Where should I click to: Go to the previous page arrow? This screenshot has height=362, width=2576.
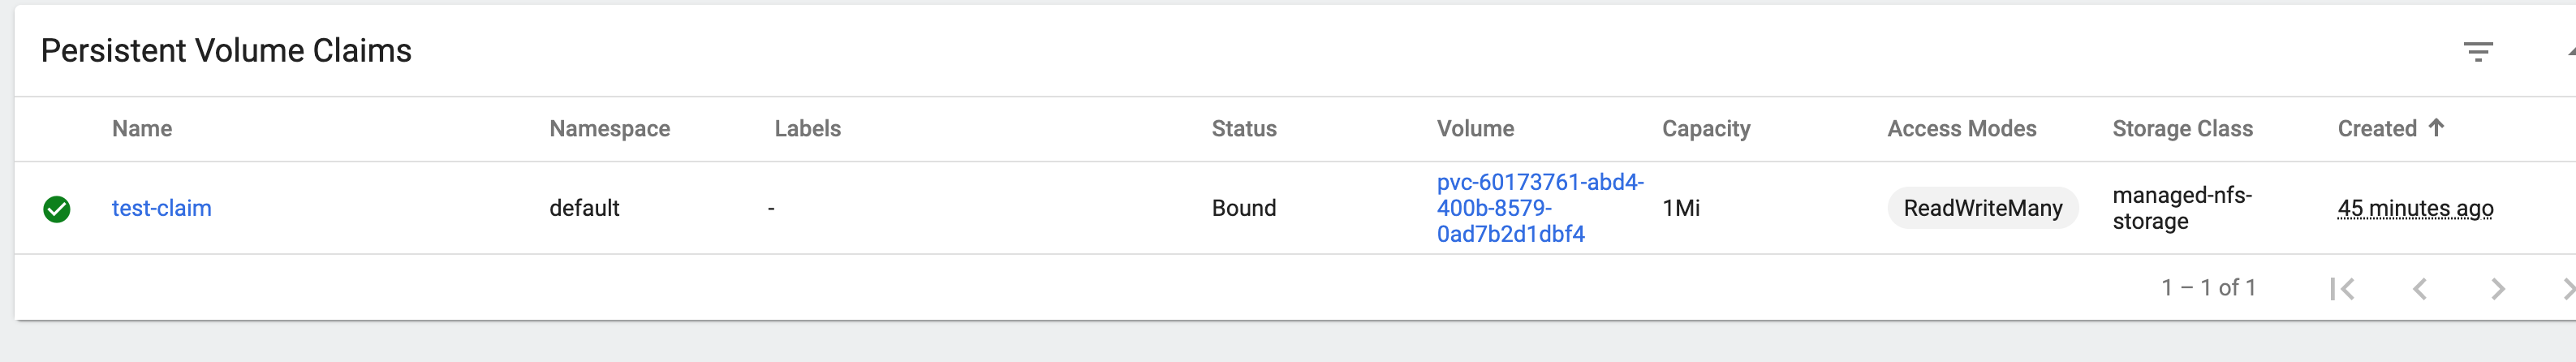pyautogui.click(x=2419, y=289)
